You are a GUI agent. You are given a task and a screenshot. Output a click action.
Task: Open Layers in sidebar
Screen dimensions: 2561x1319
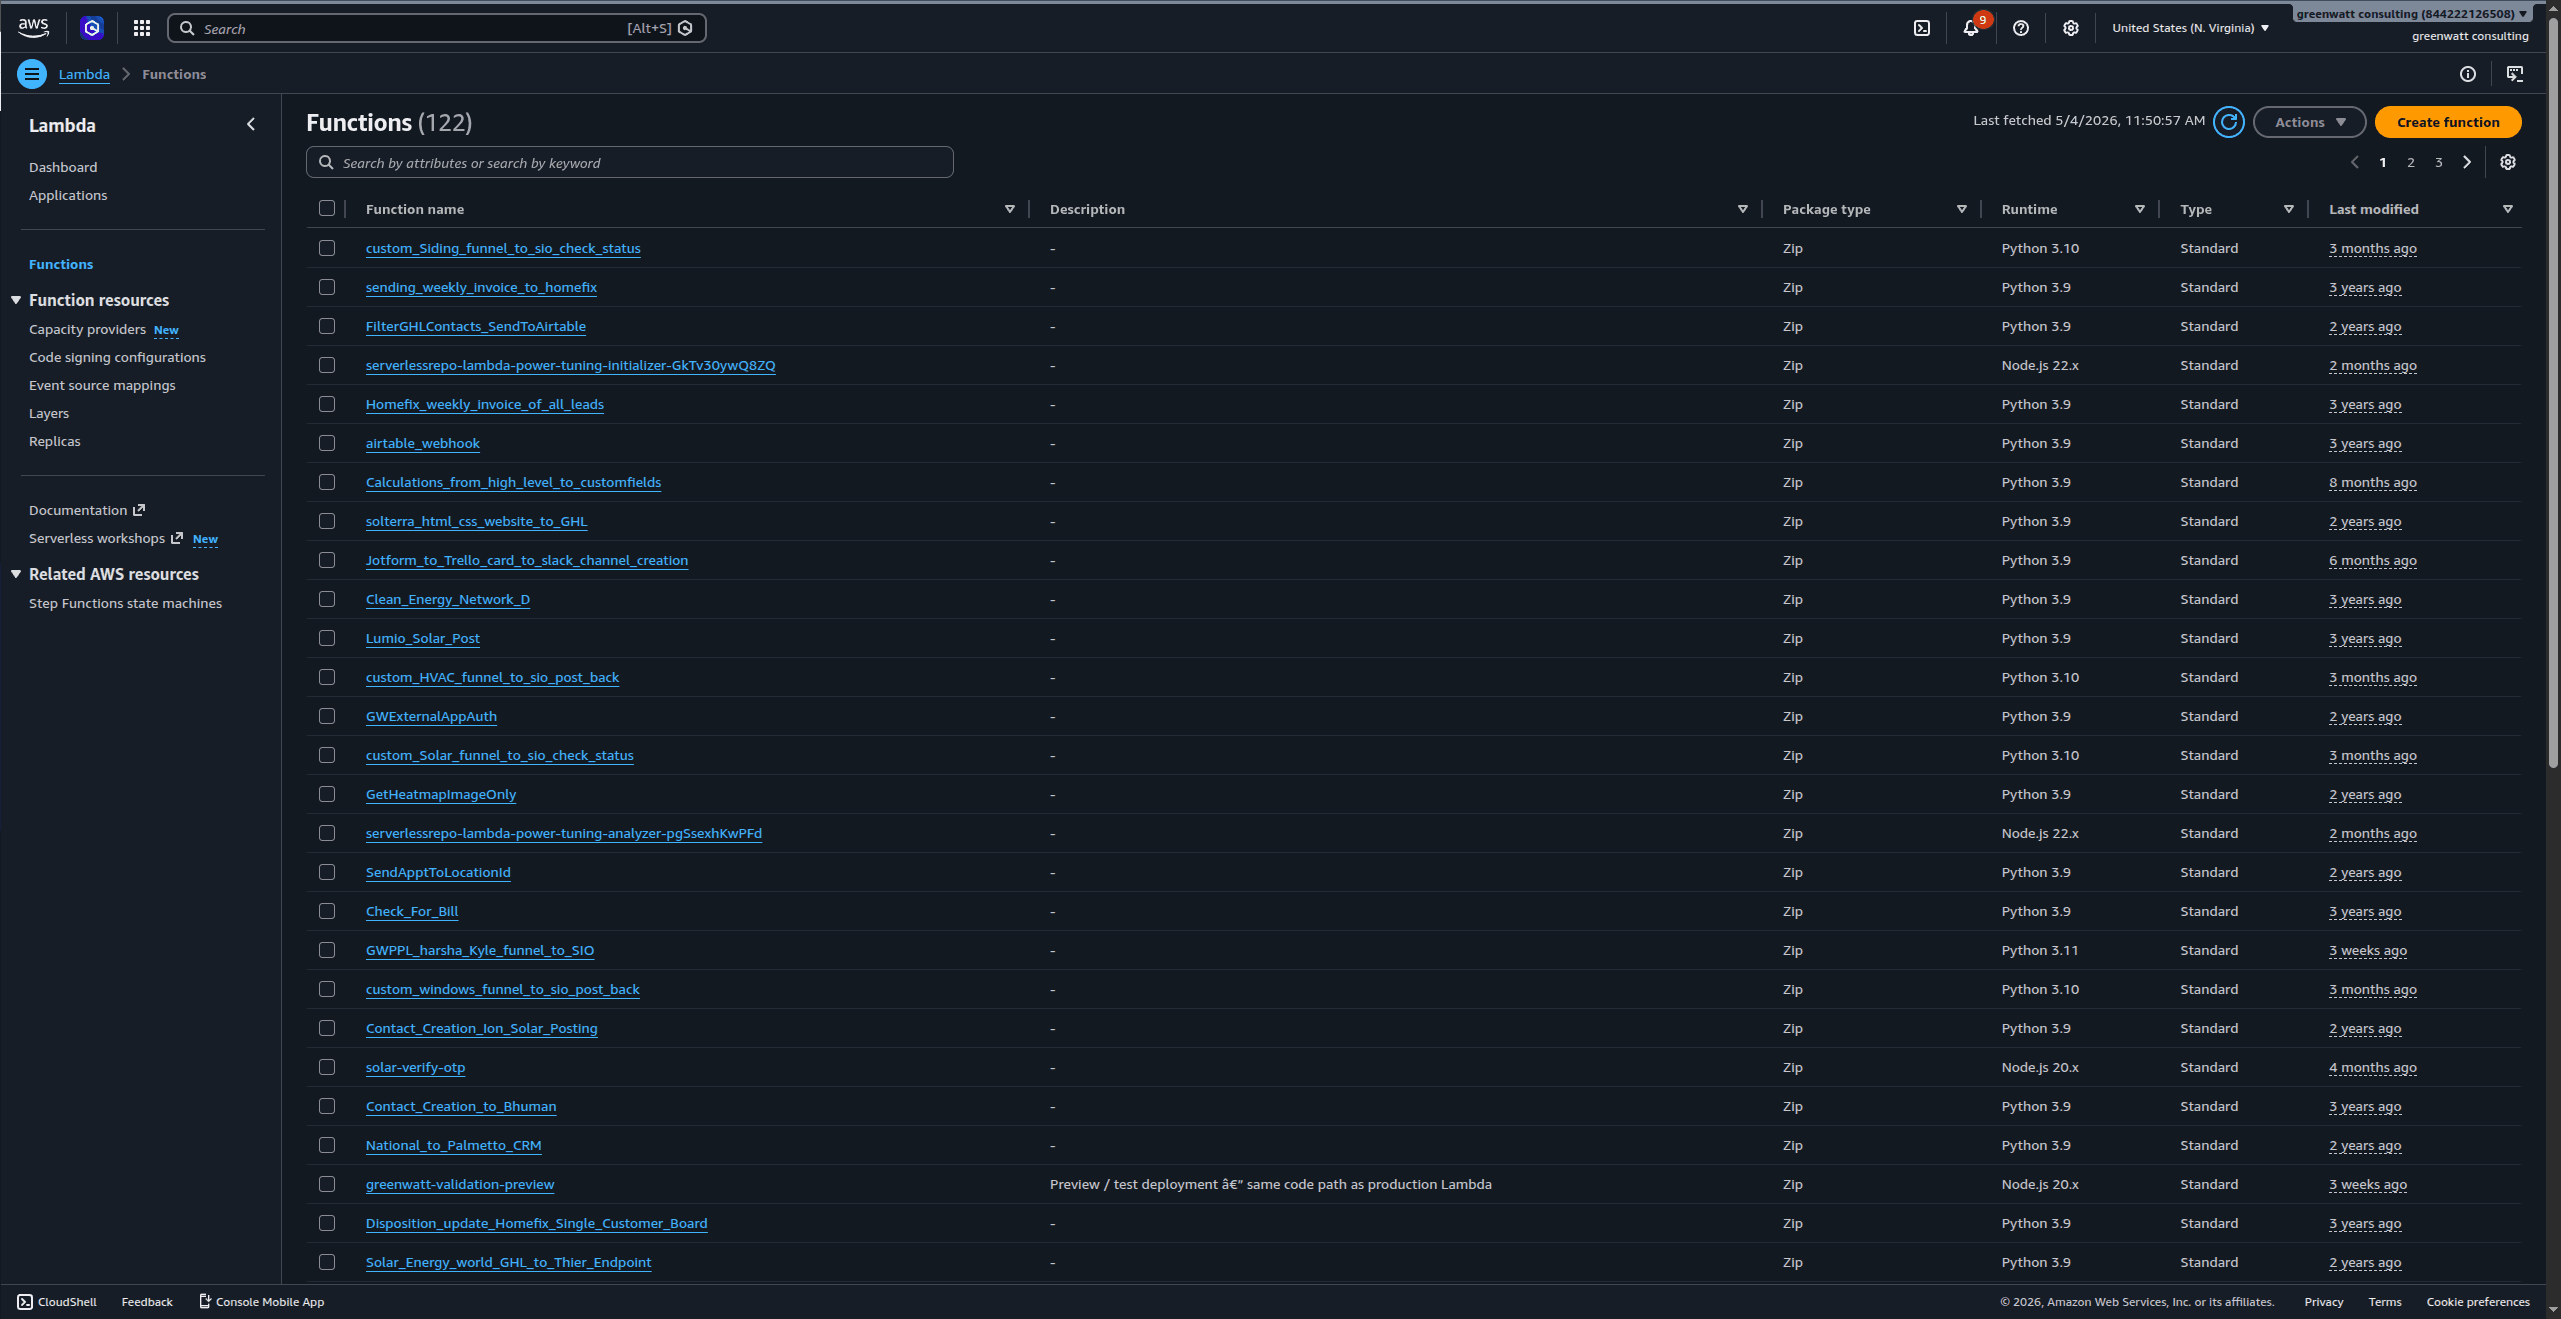tap(49, 413)
